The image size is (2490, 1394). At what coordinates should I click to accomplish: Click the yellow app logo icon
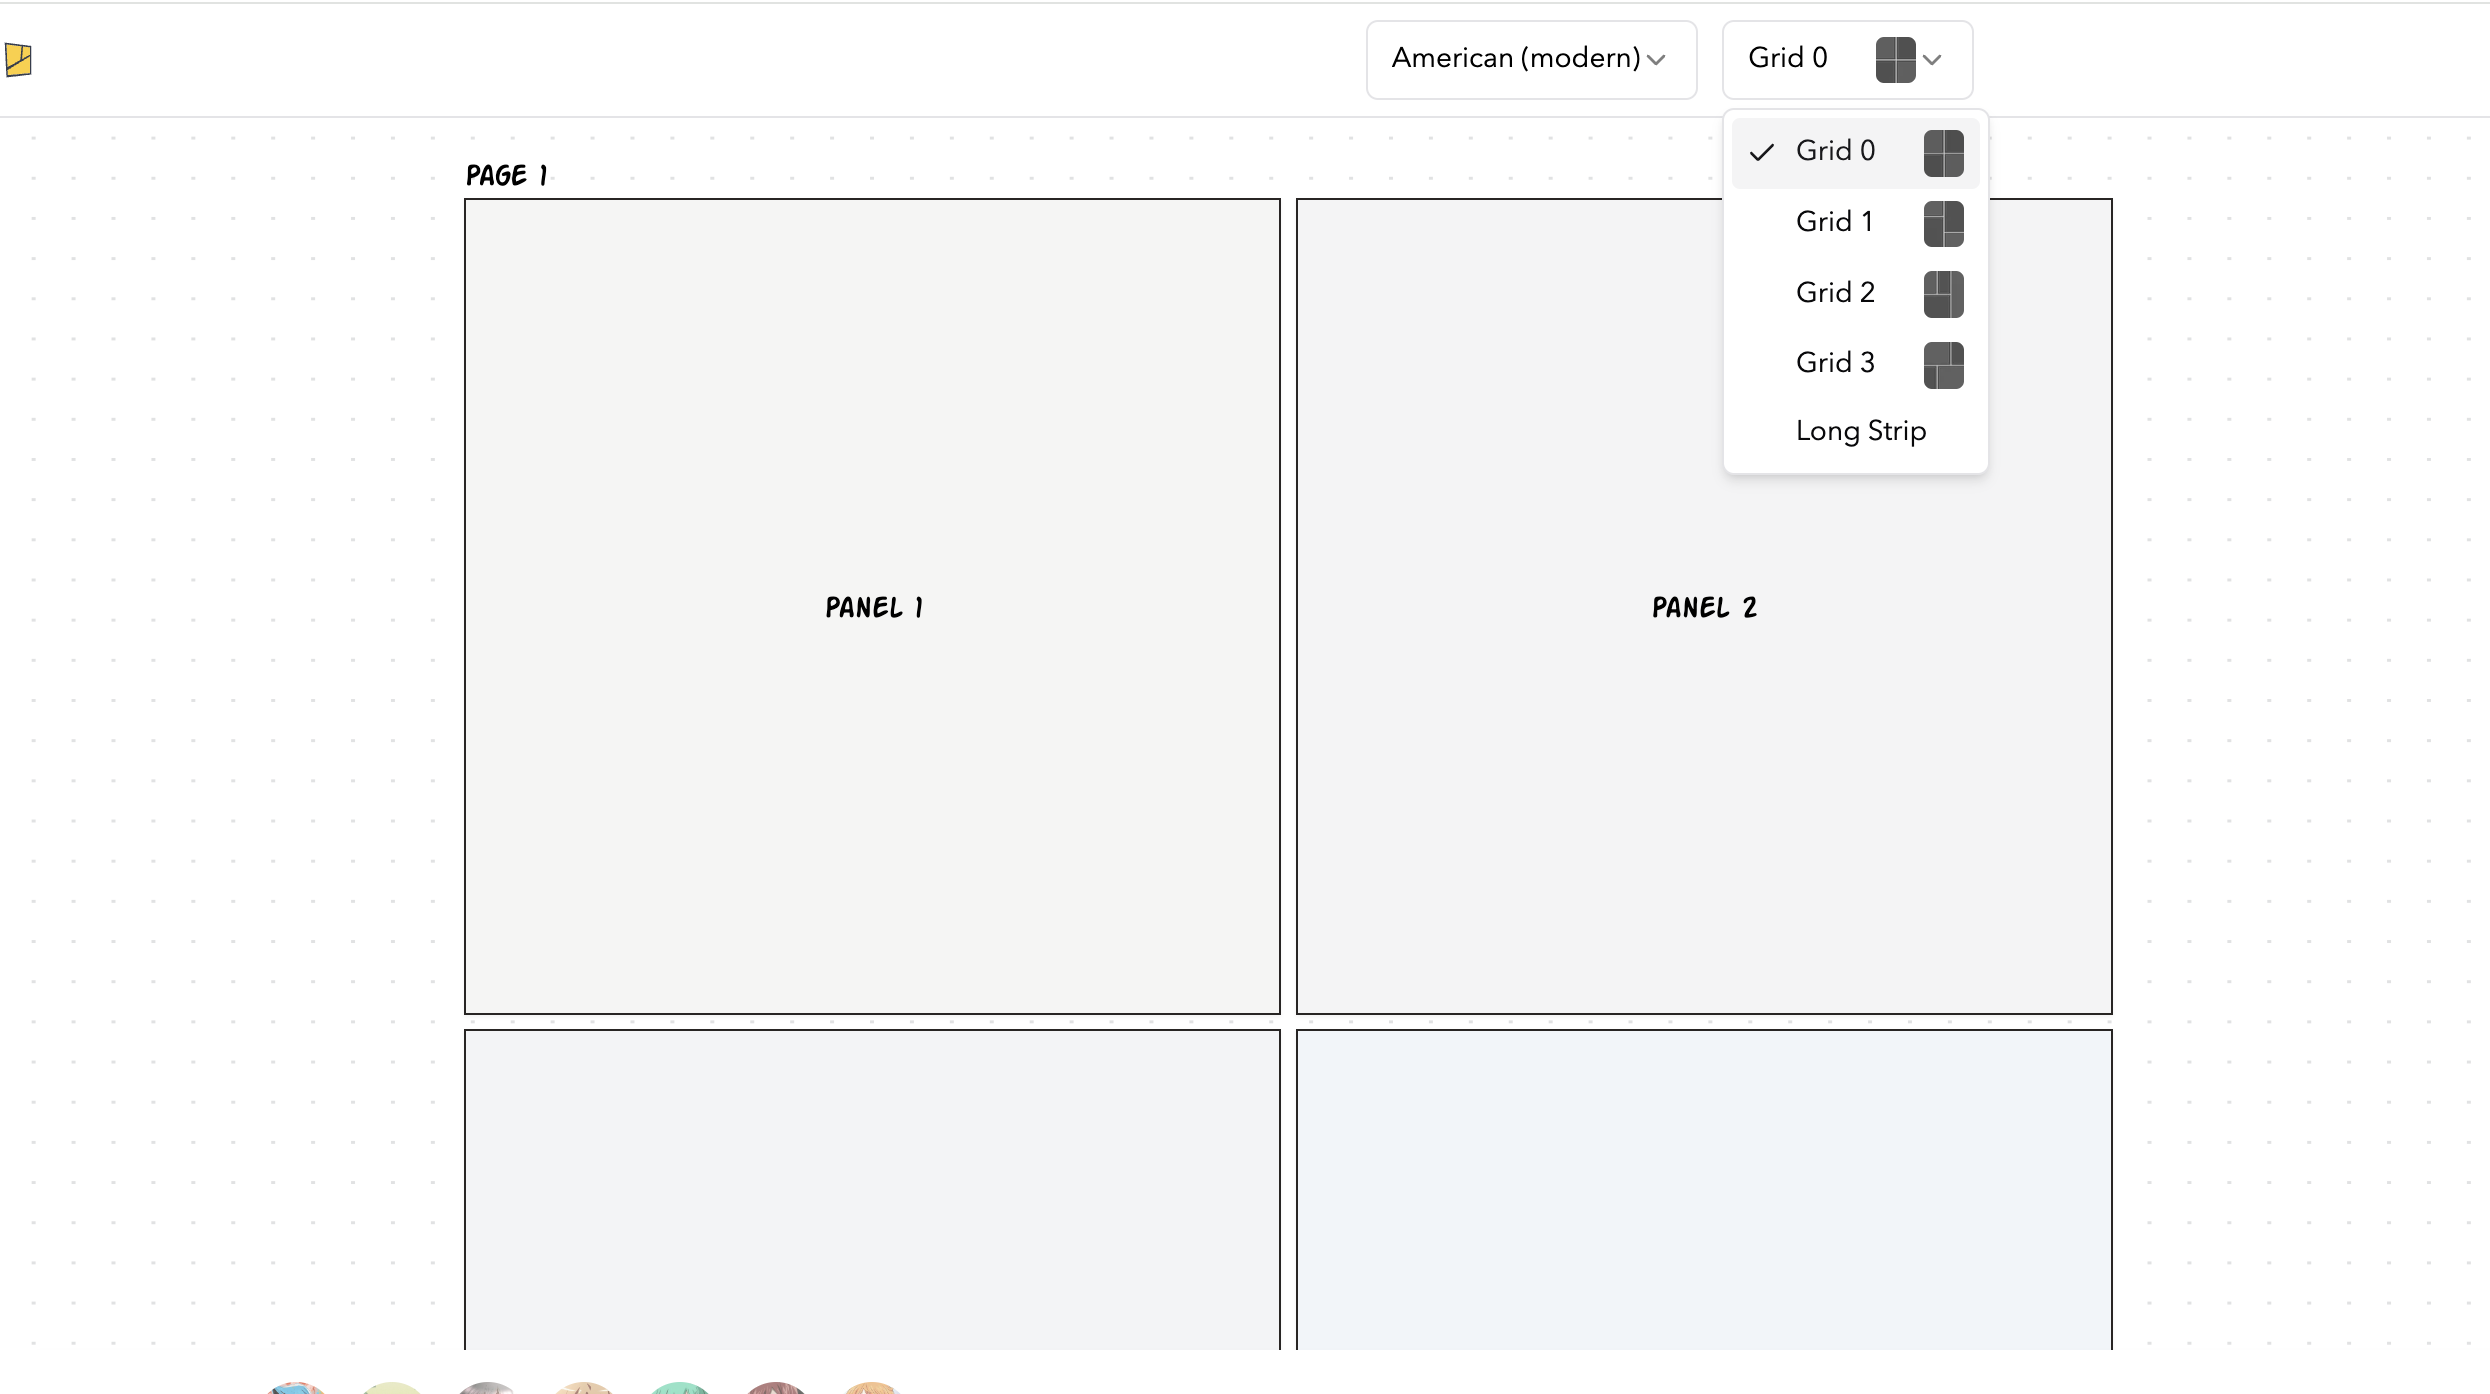[18, 60]
